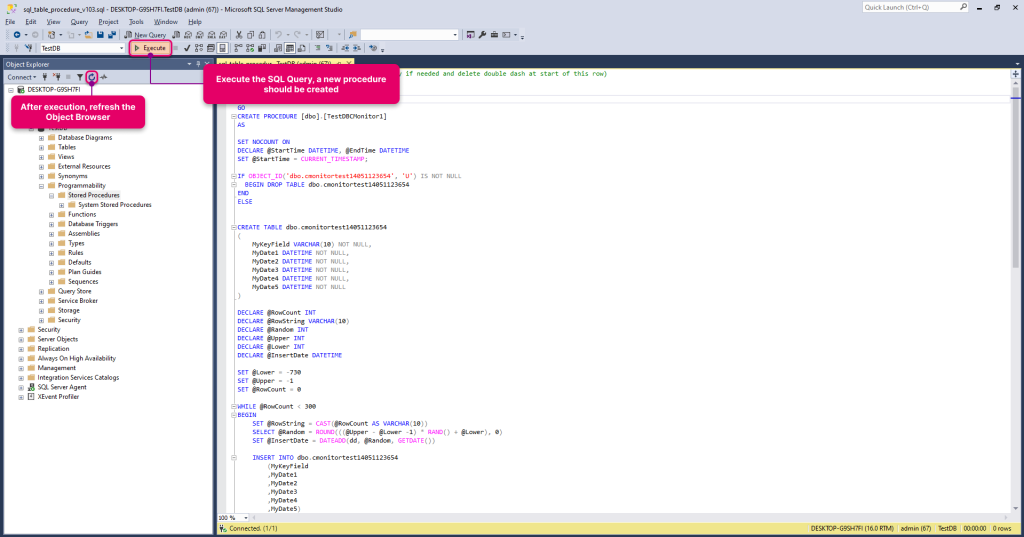Screen dimensions: 1024x537
Task: Click the New Query button
Action: click(x=145, y=35)
